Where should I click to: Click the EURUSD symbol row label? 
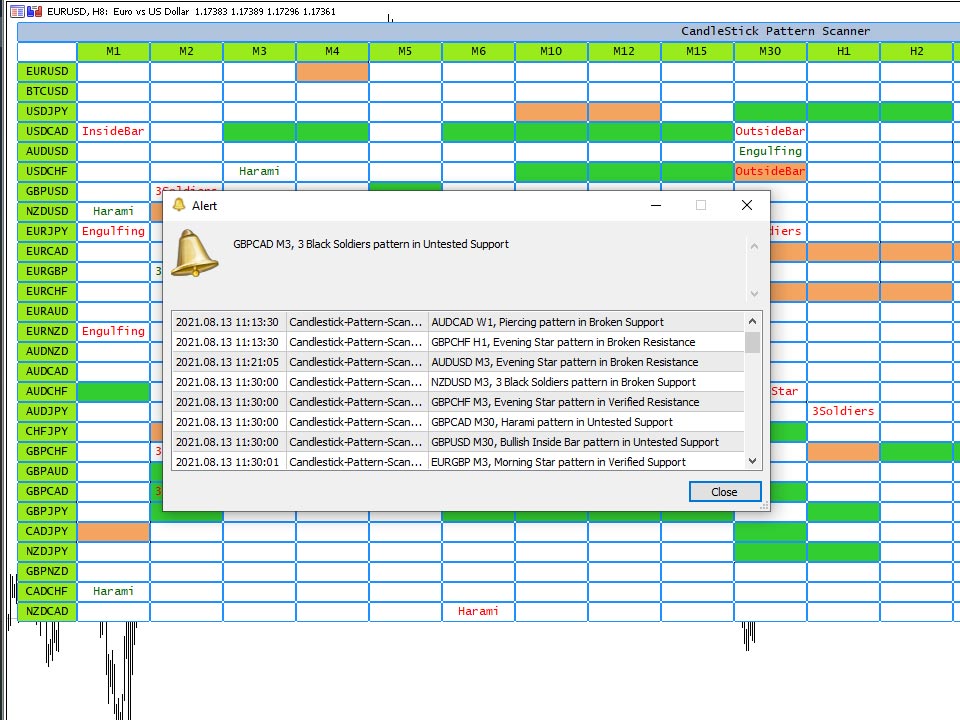coord(47,71)
